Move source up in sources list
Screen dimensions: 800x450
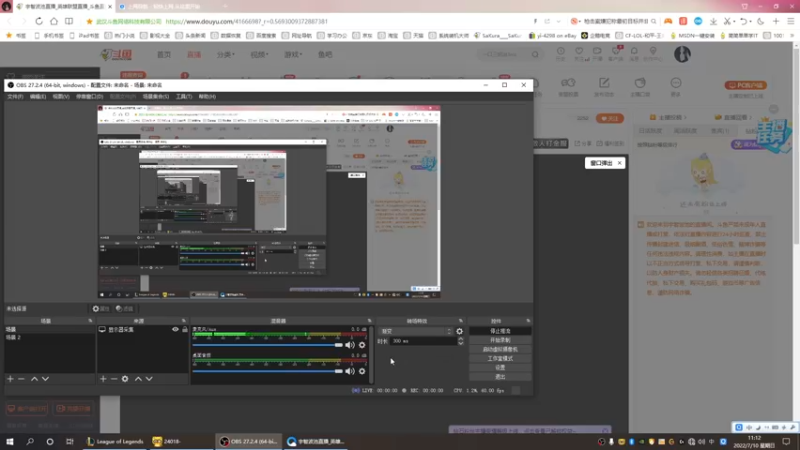pyautogui.click(x=138, y=379)
